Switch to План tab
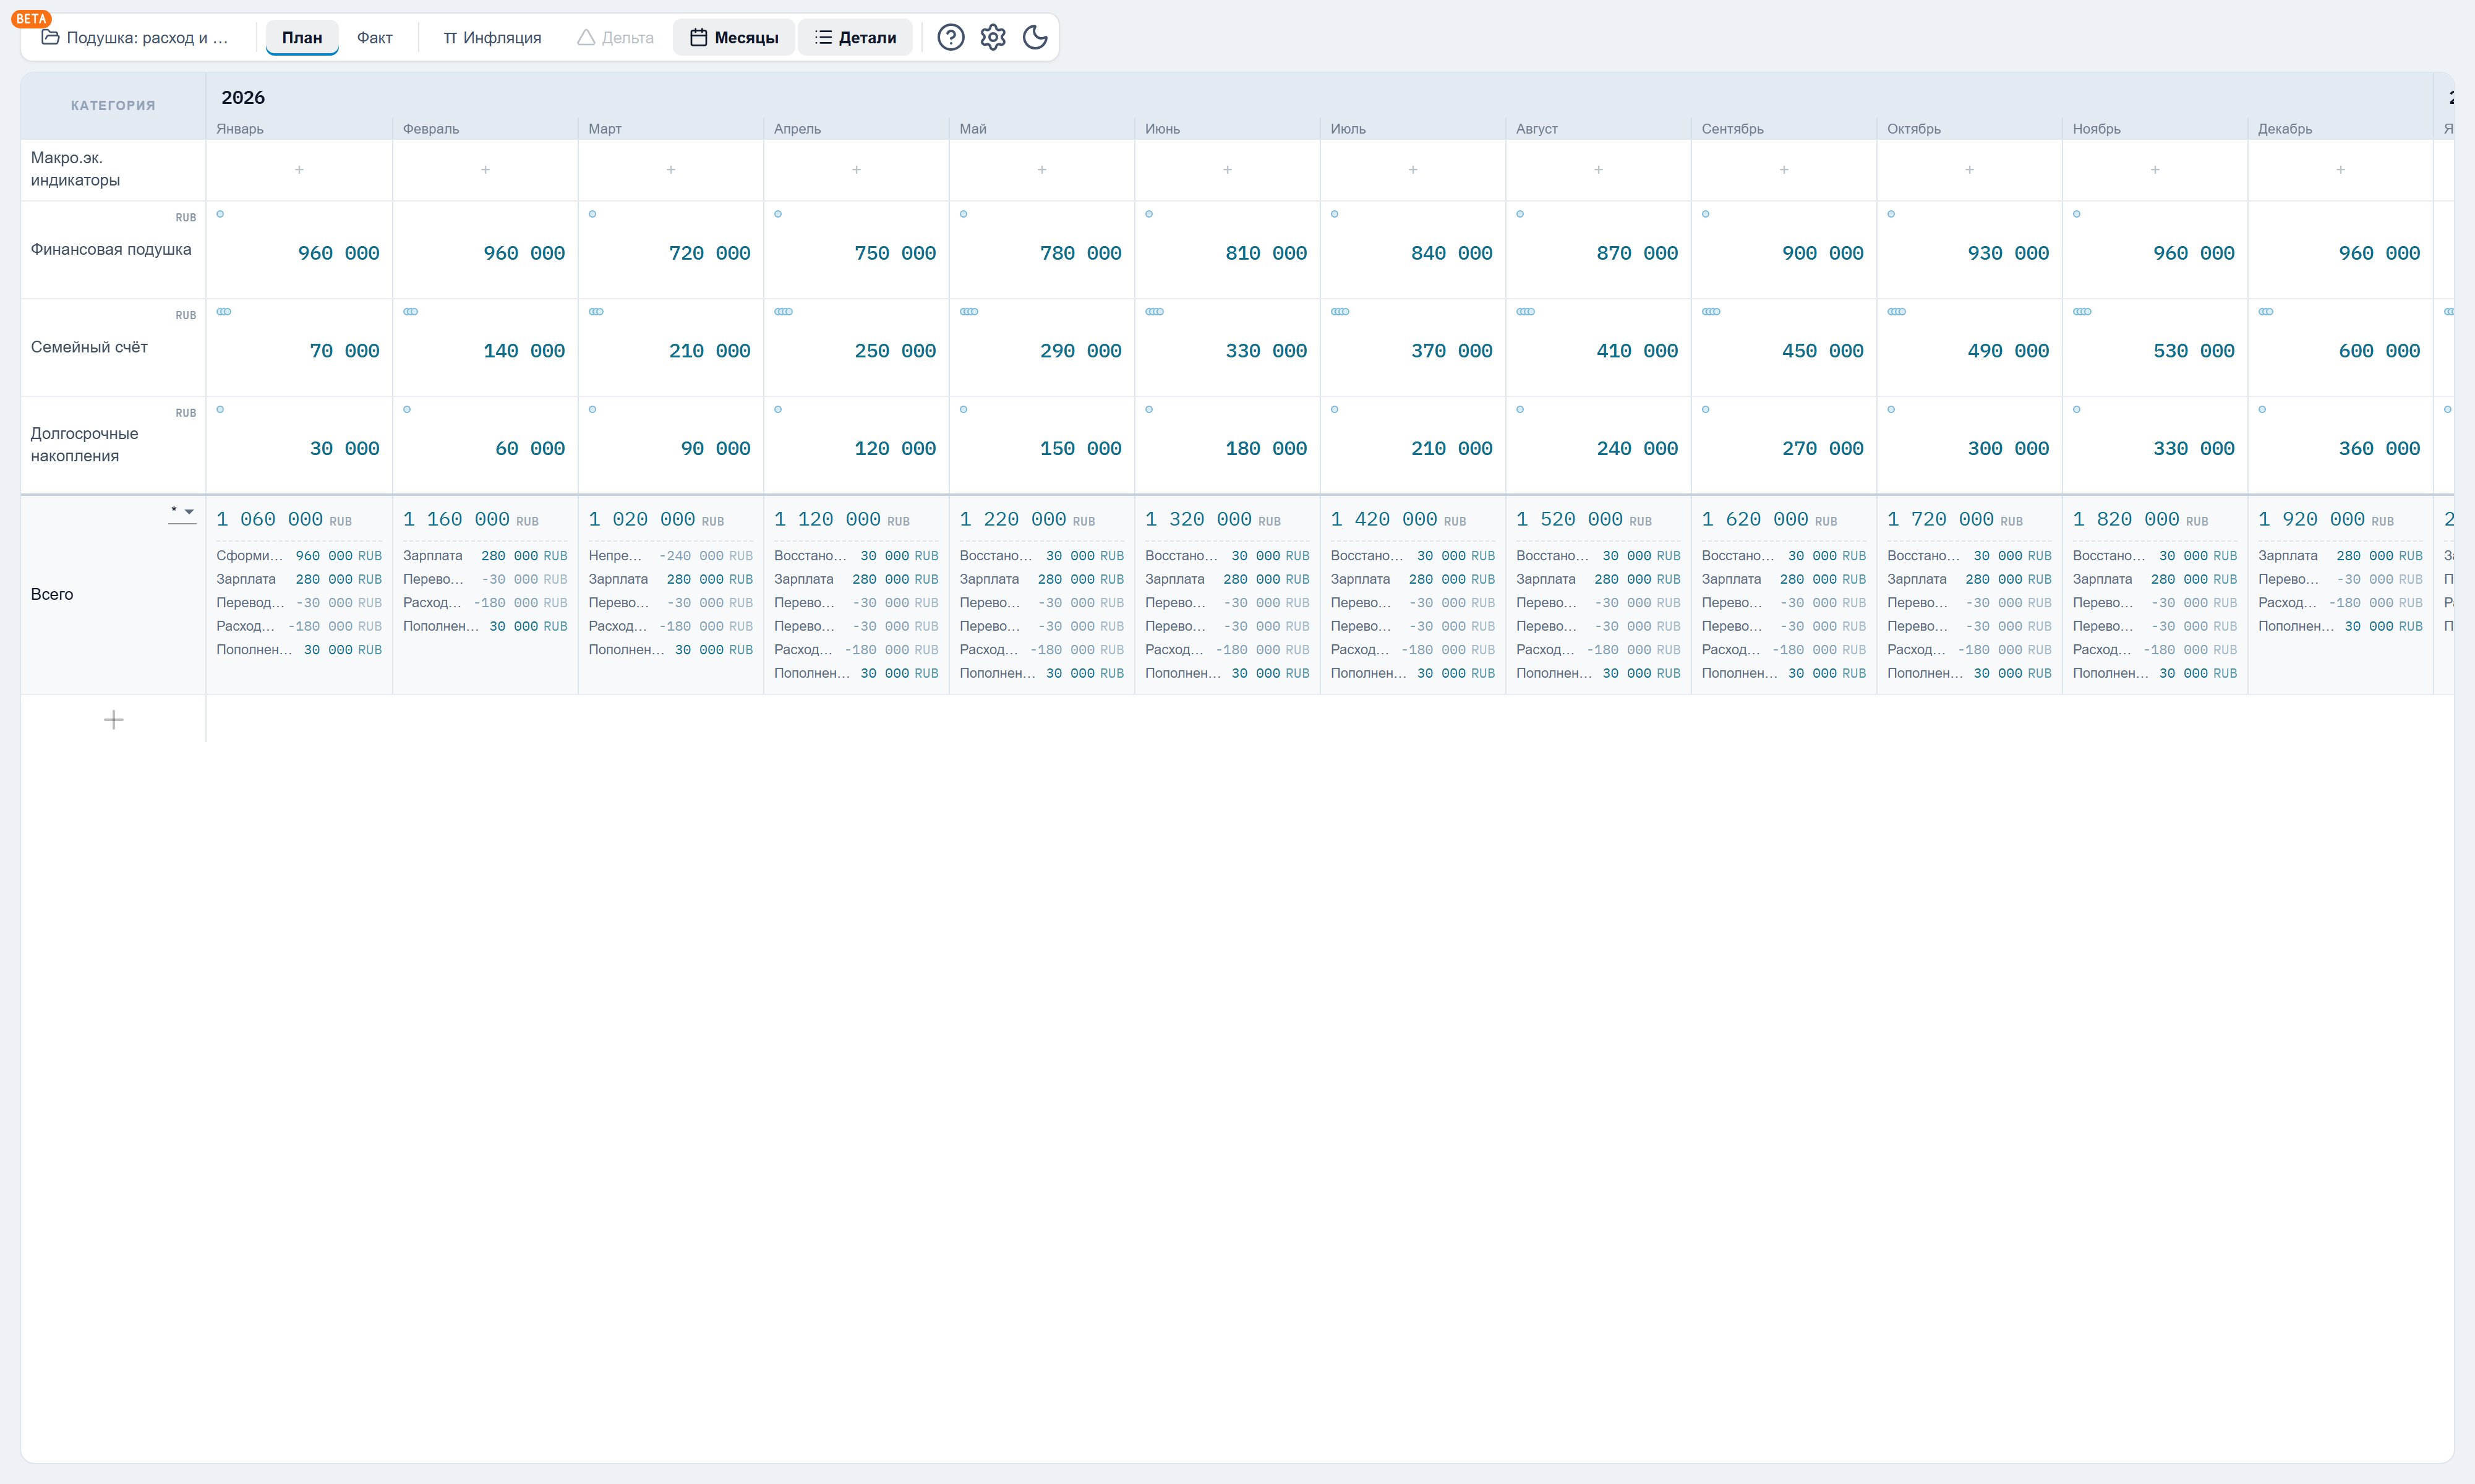The height and width of the screenshot is (1484, 2475). (302, 37)
